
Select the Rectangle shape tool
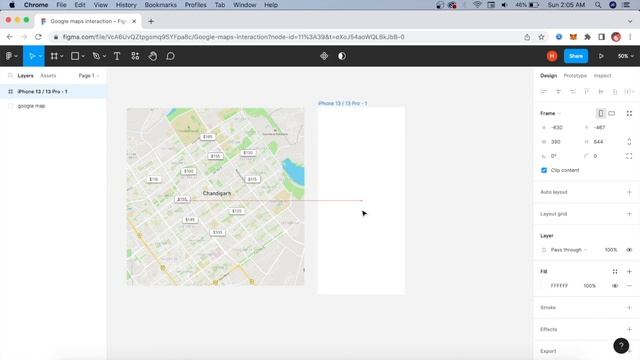point(75,56)
